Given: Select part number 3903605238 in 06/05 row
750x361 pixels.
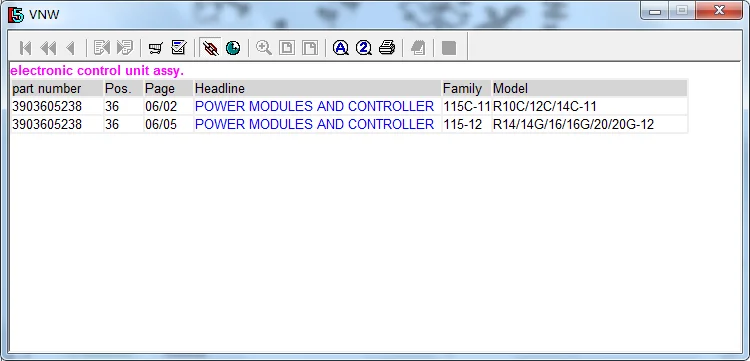Looking at the screenshot, I should tap(47, 124).
